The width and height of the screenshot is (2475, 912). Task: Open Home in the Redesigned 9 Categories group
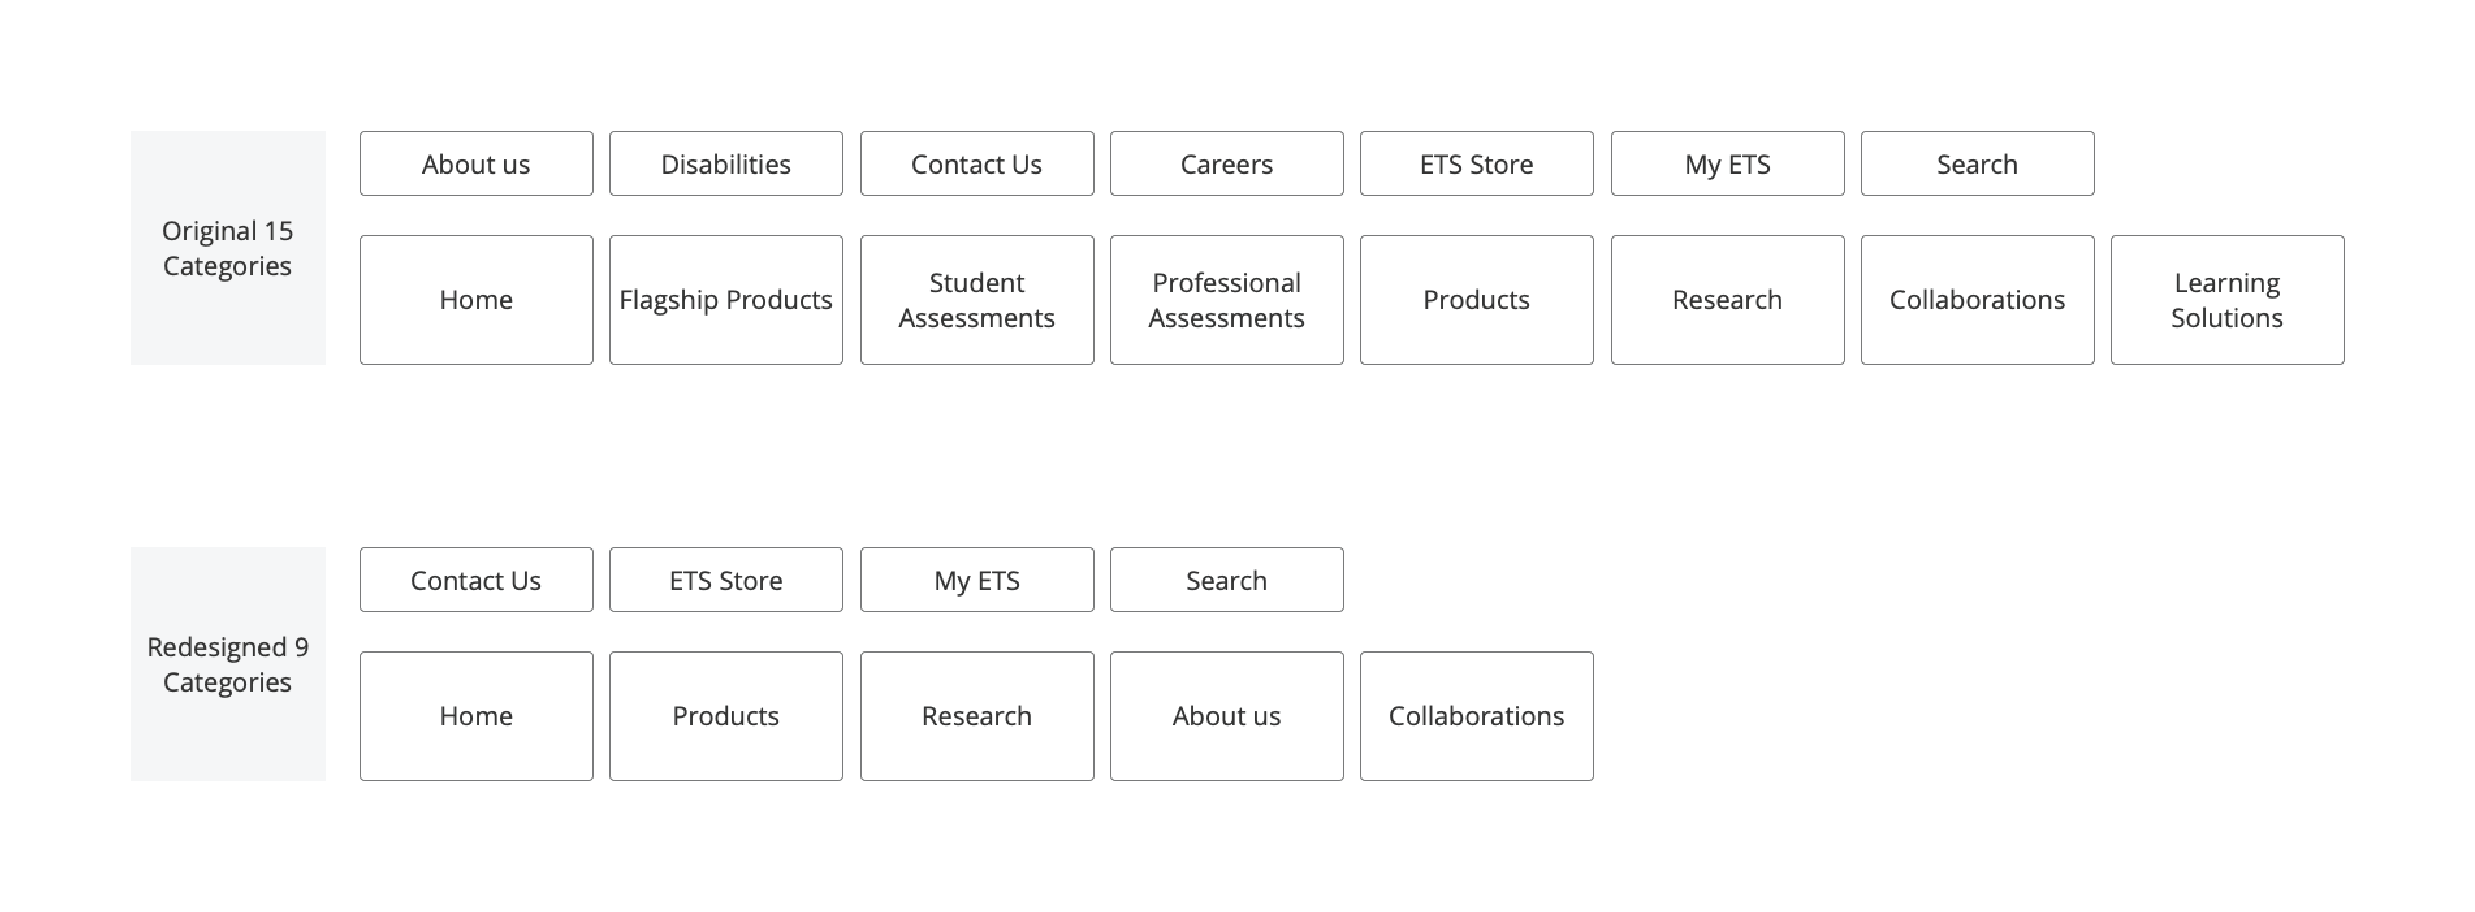pyautogui.click(x=476, y=716)
